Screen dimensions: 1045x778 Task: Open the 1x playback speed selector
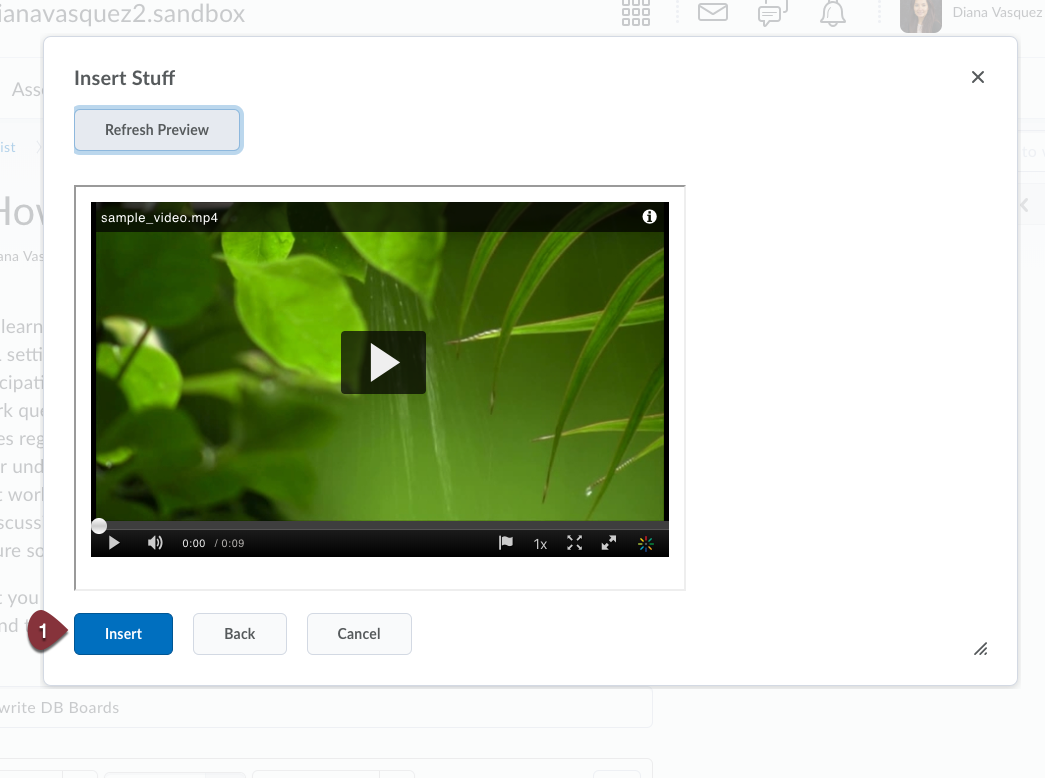(540, 544)
